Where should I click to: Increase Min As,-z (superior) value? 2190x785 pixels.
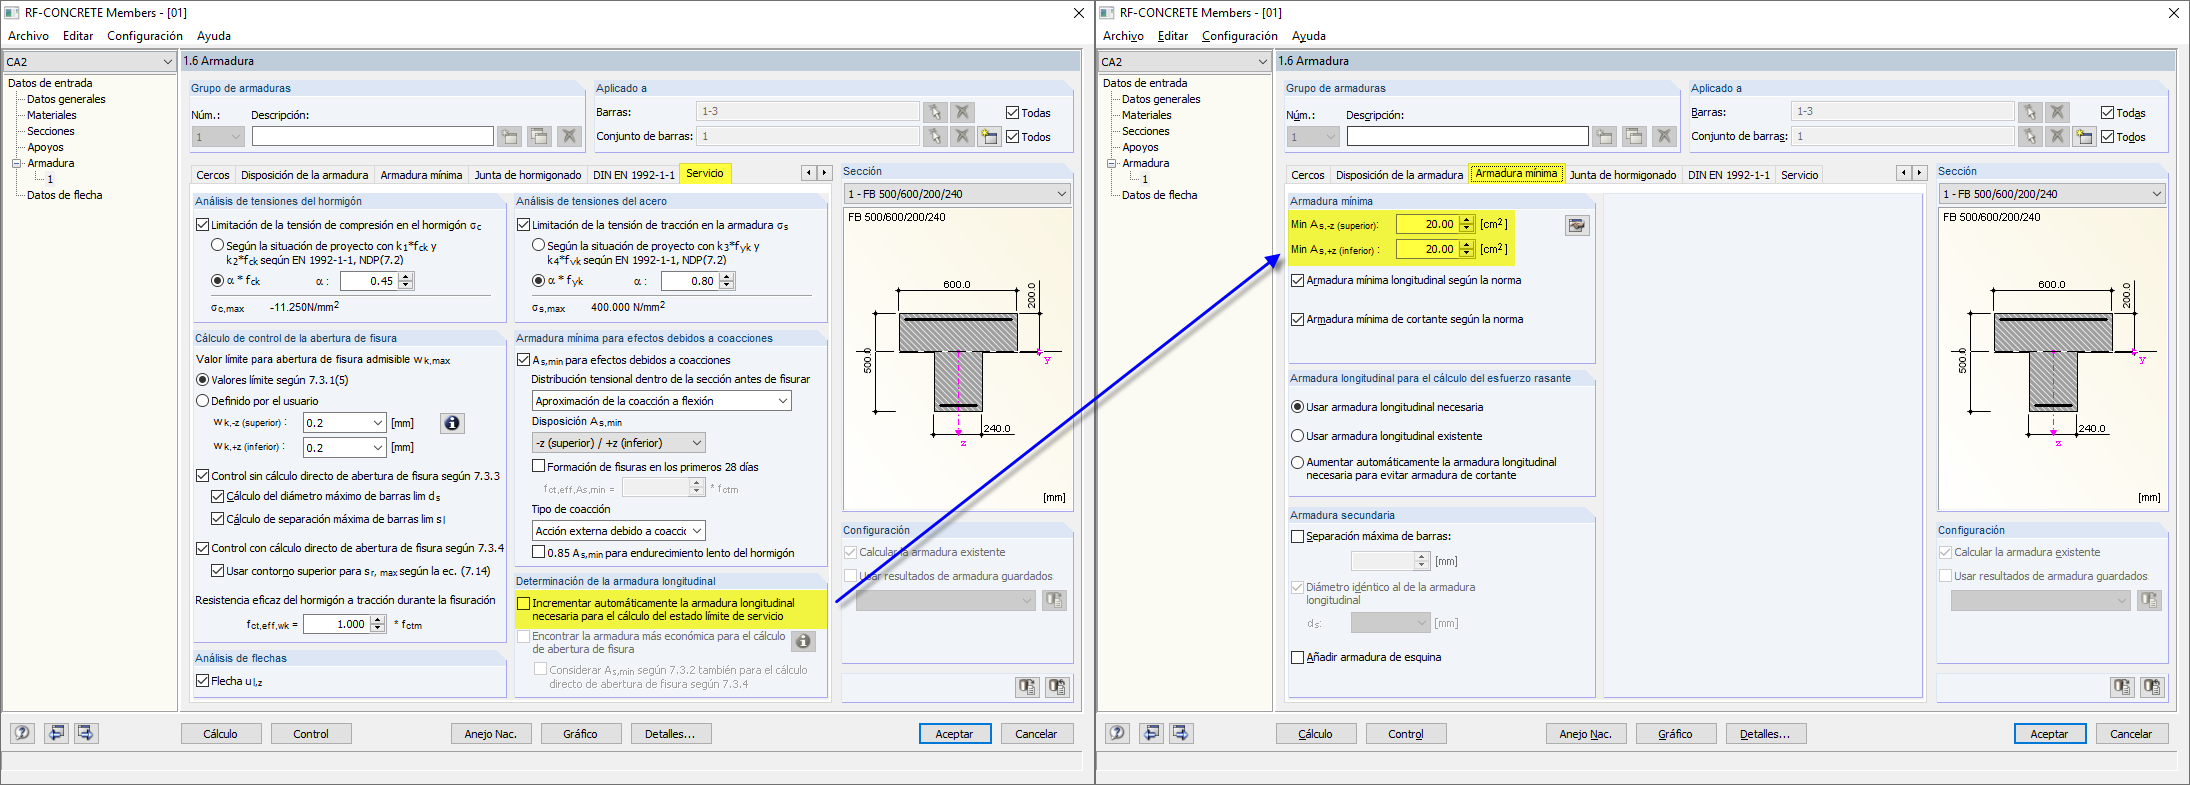coord(1467,220)
